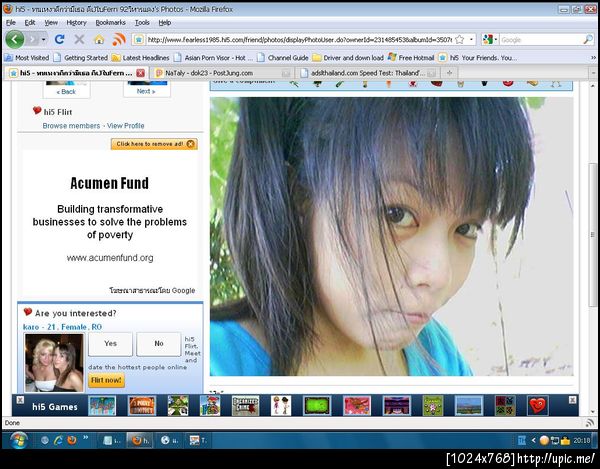Viewport: 600px width, 469px height.
Task: Click the Flirt now! button
Action: [x=106, y=380]
